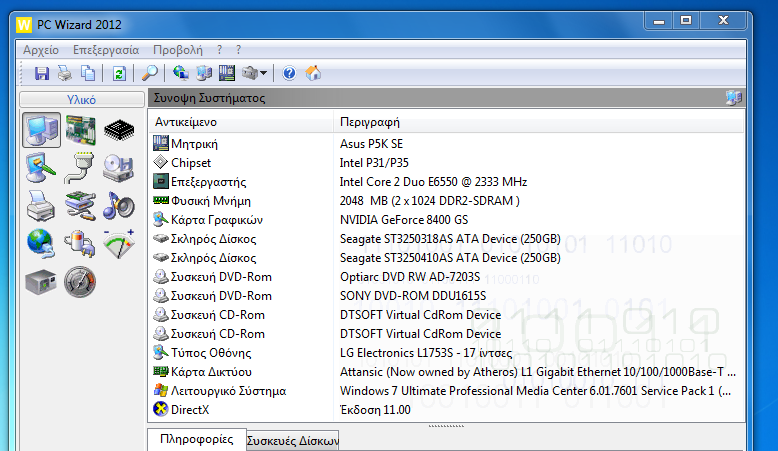Open the second ? menu

tap(238, 50)
